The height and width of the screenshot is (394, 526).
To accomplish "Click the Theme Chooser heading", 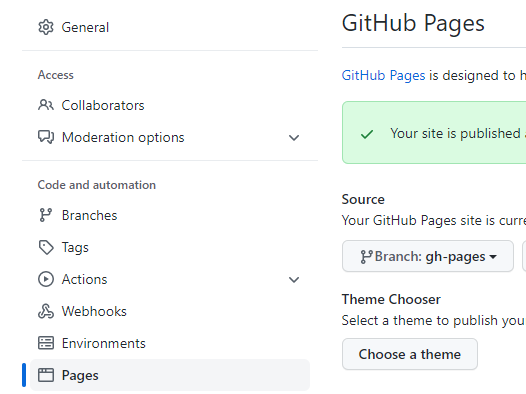I will (x=391, y=299).
